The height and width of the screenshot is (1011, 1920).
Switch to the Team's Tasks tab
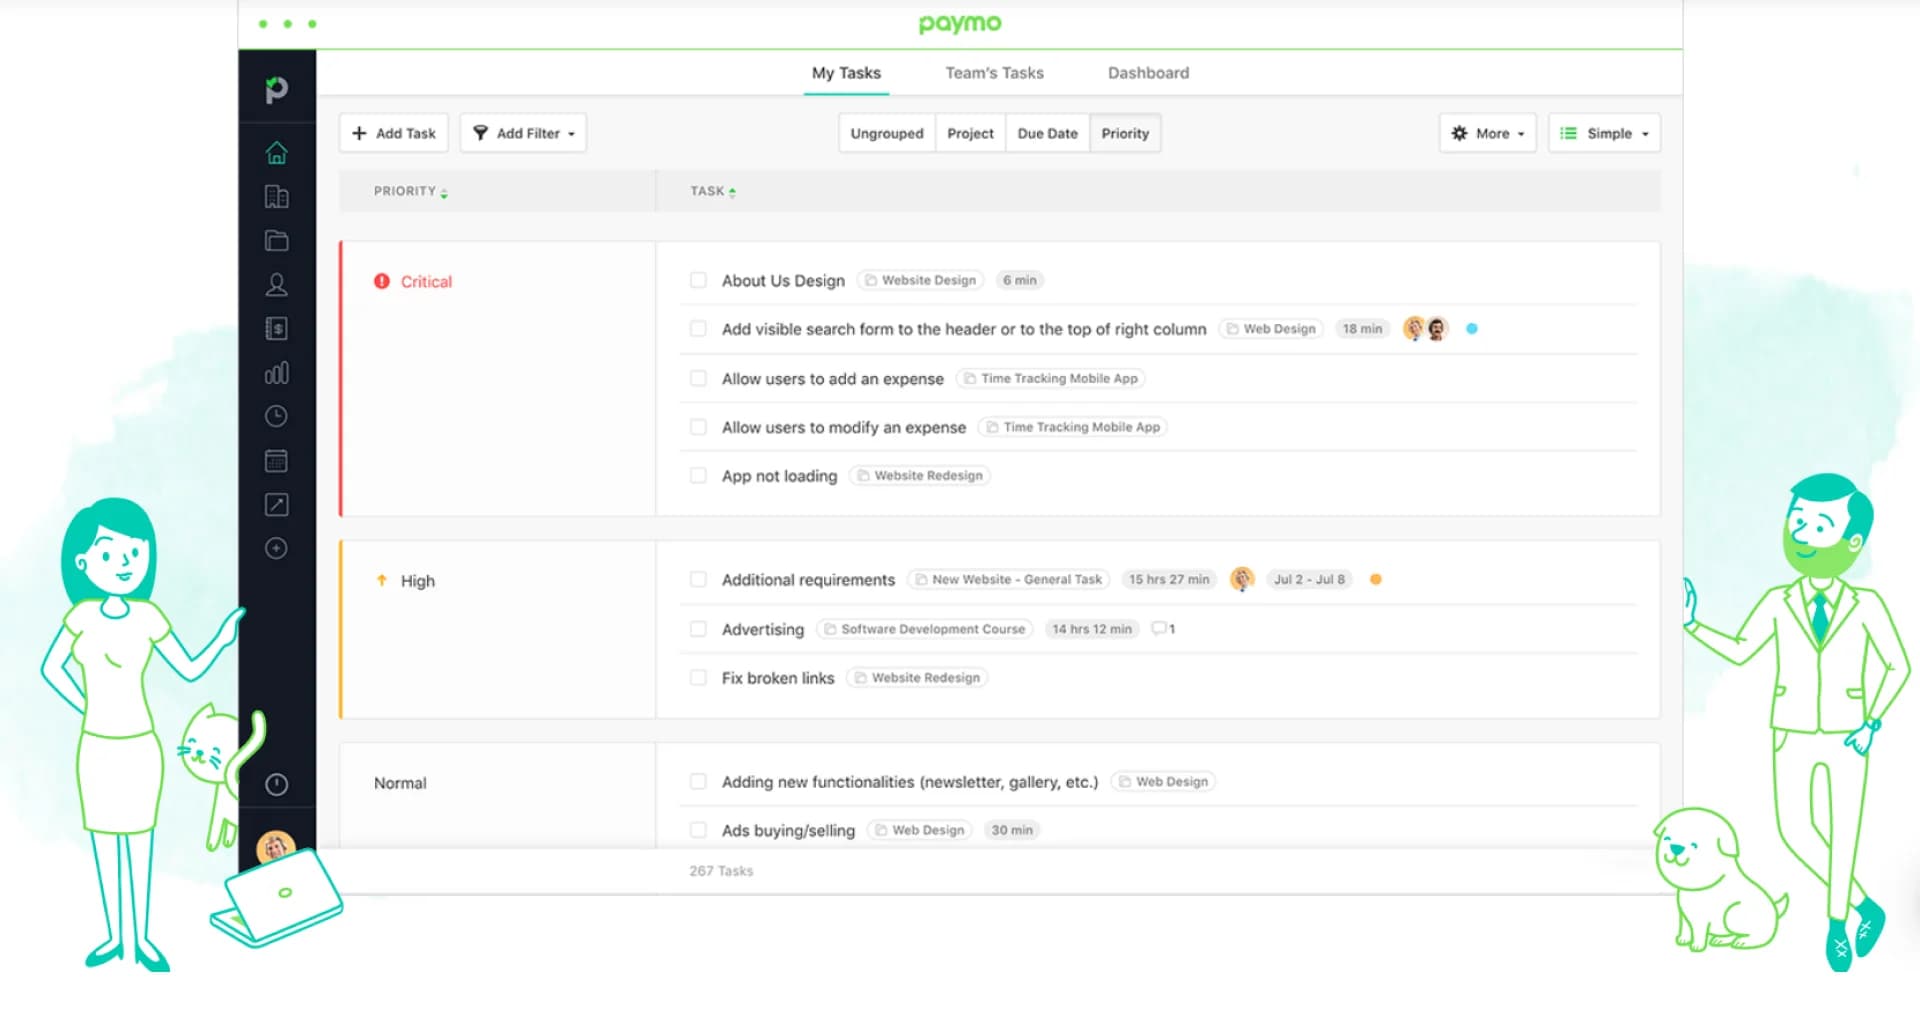(x=994, y=73)
